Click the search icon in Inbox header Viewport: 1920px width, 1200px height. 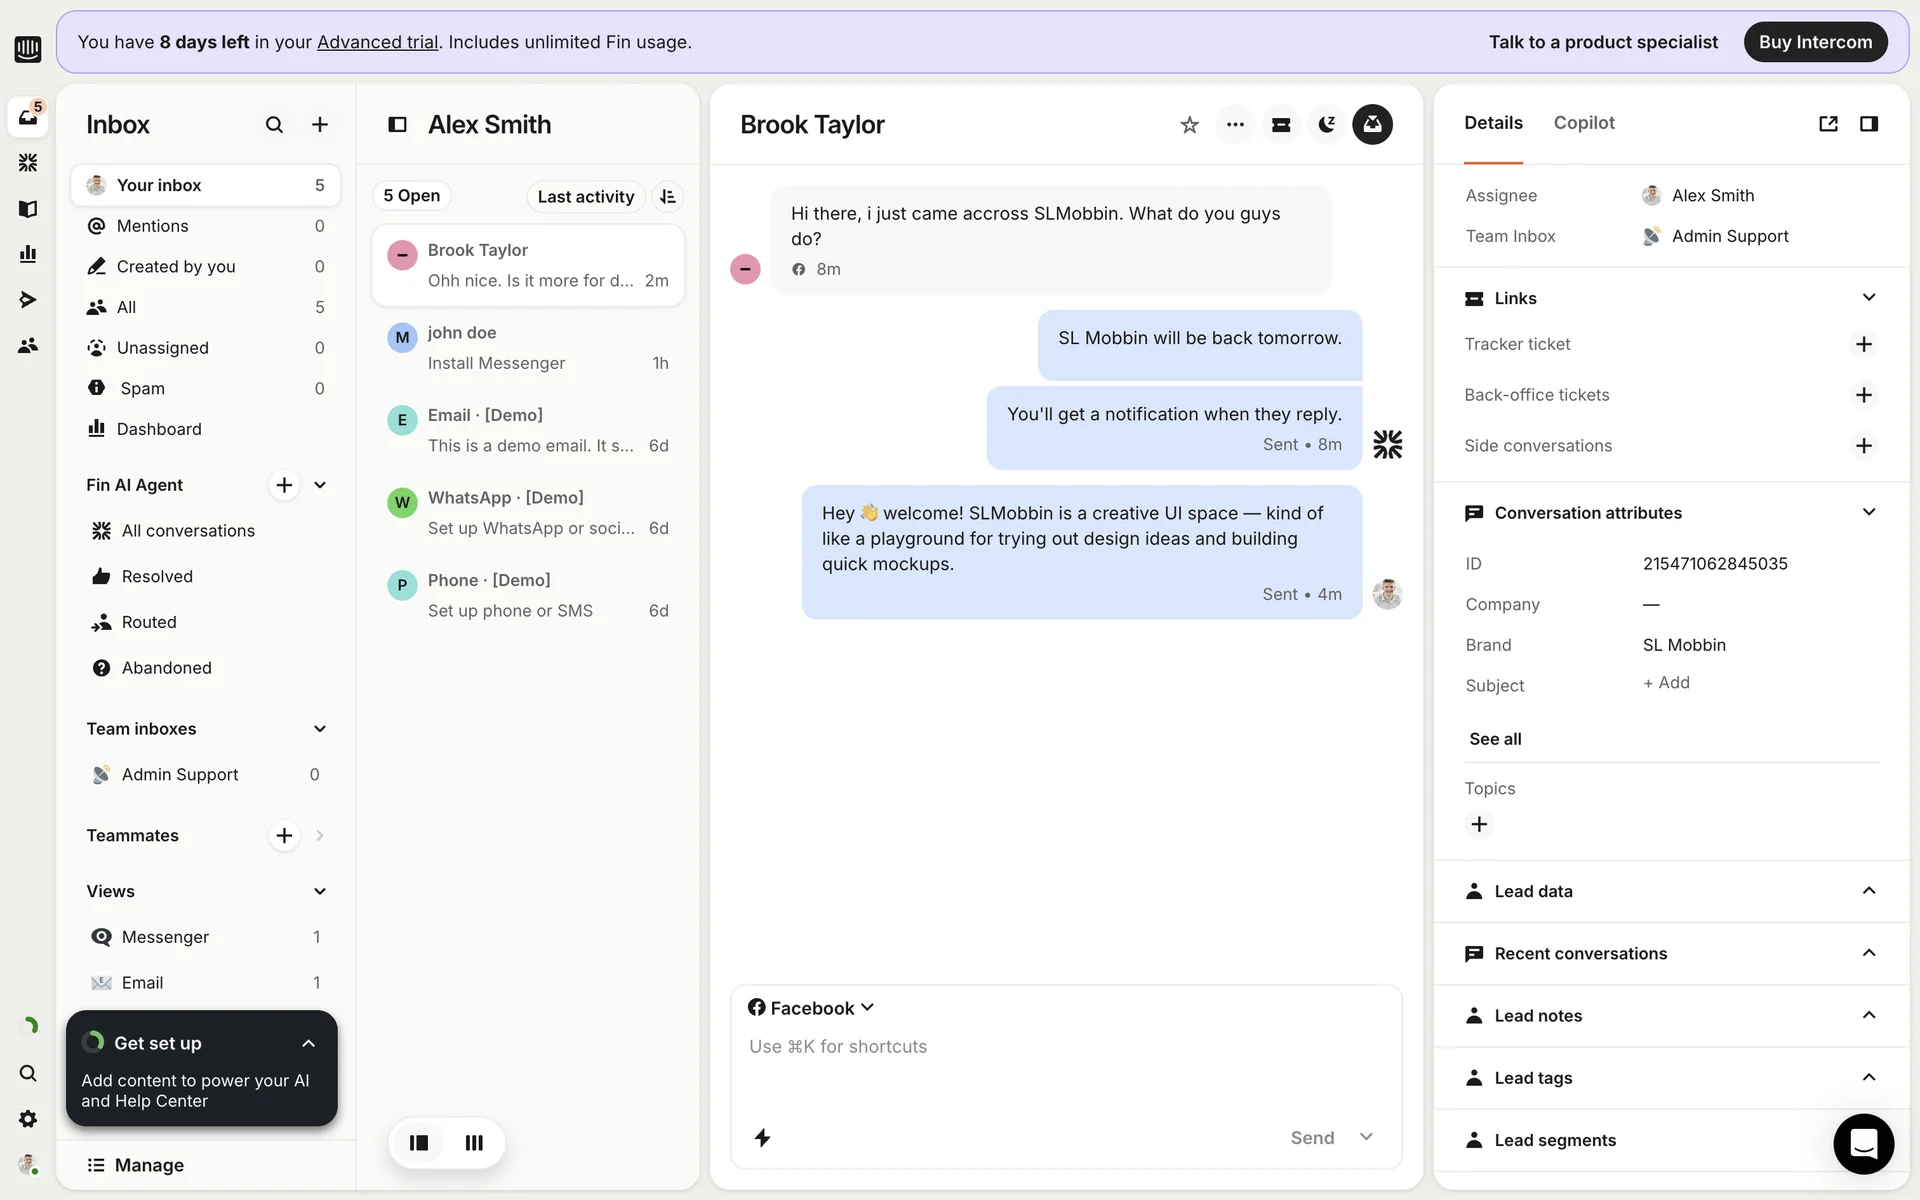(274, 125)
